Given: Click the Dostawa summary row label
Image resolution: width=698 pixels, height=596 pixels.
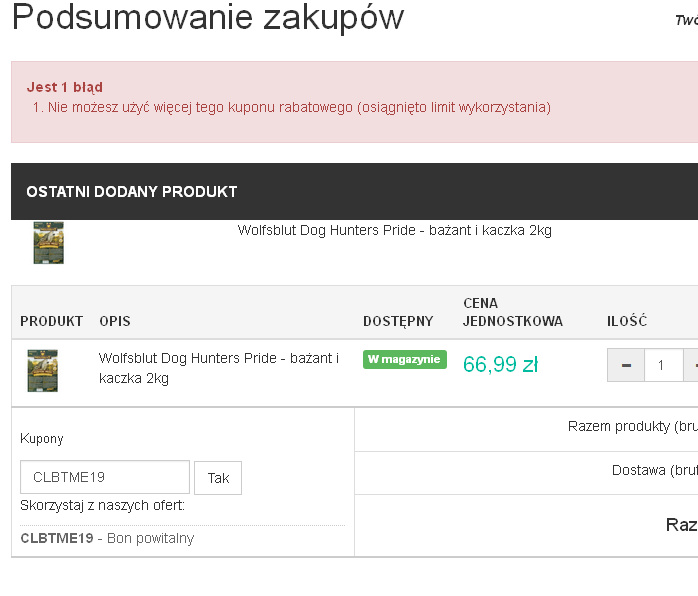Looking at the screenshot, I should point(655,470).
